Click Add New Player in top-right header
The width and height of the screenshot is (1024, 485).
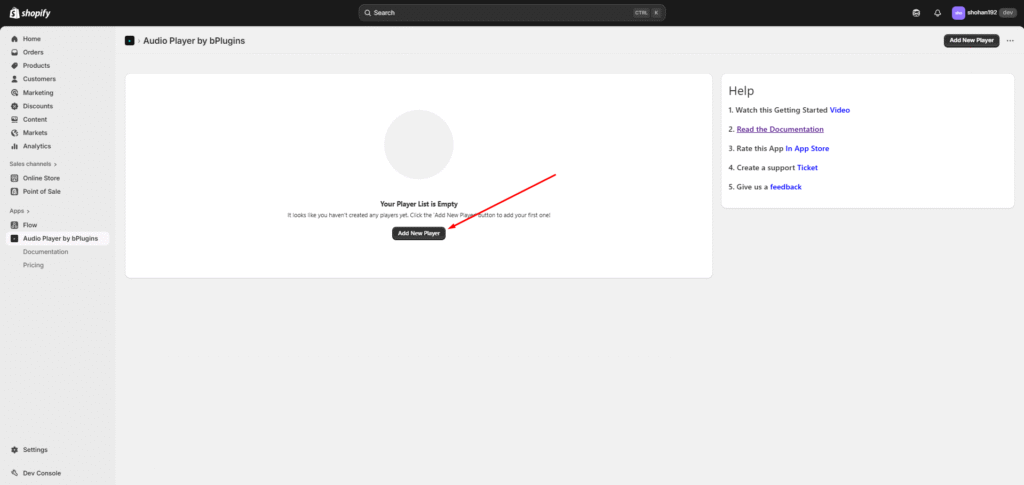970,41
